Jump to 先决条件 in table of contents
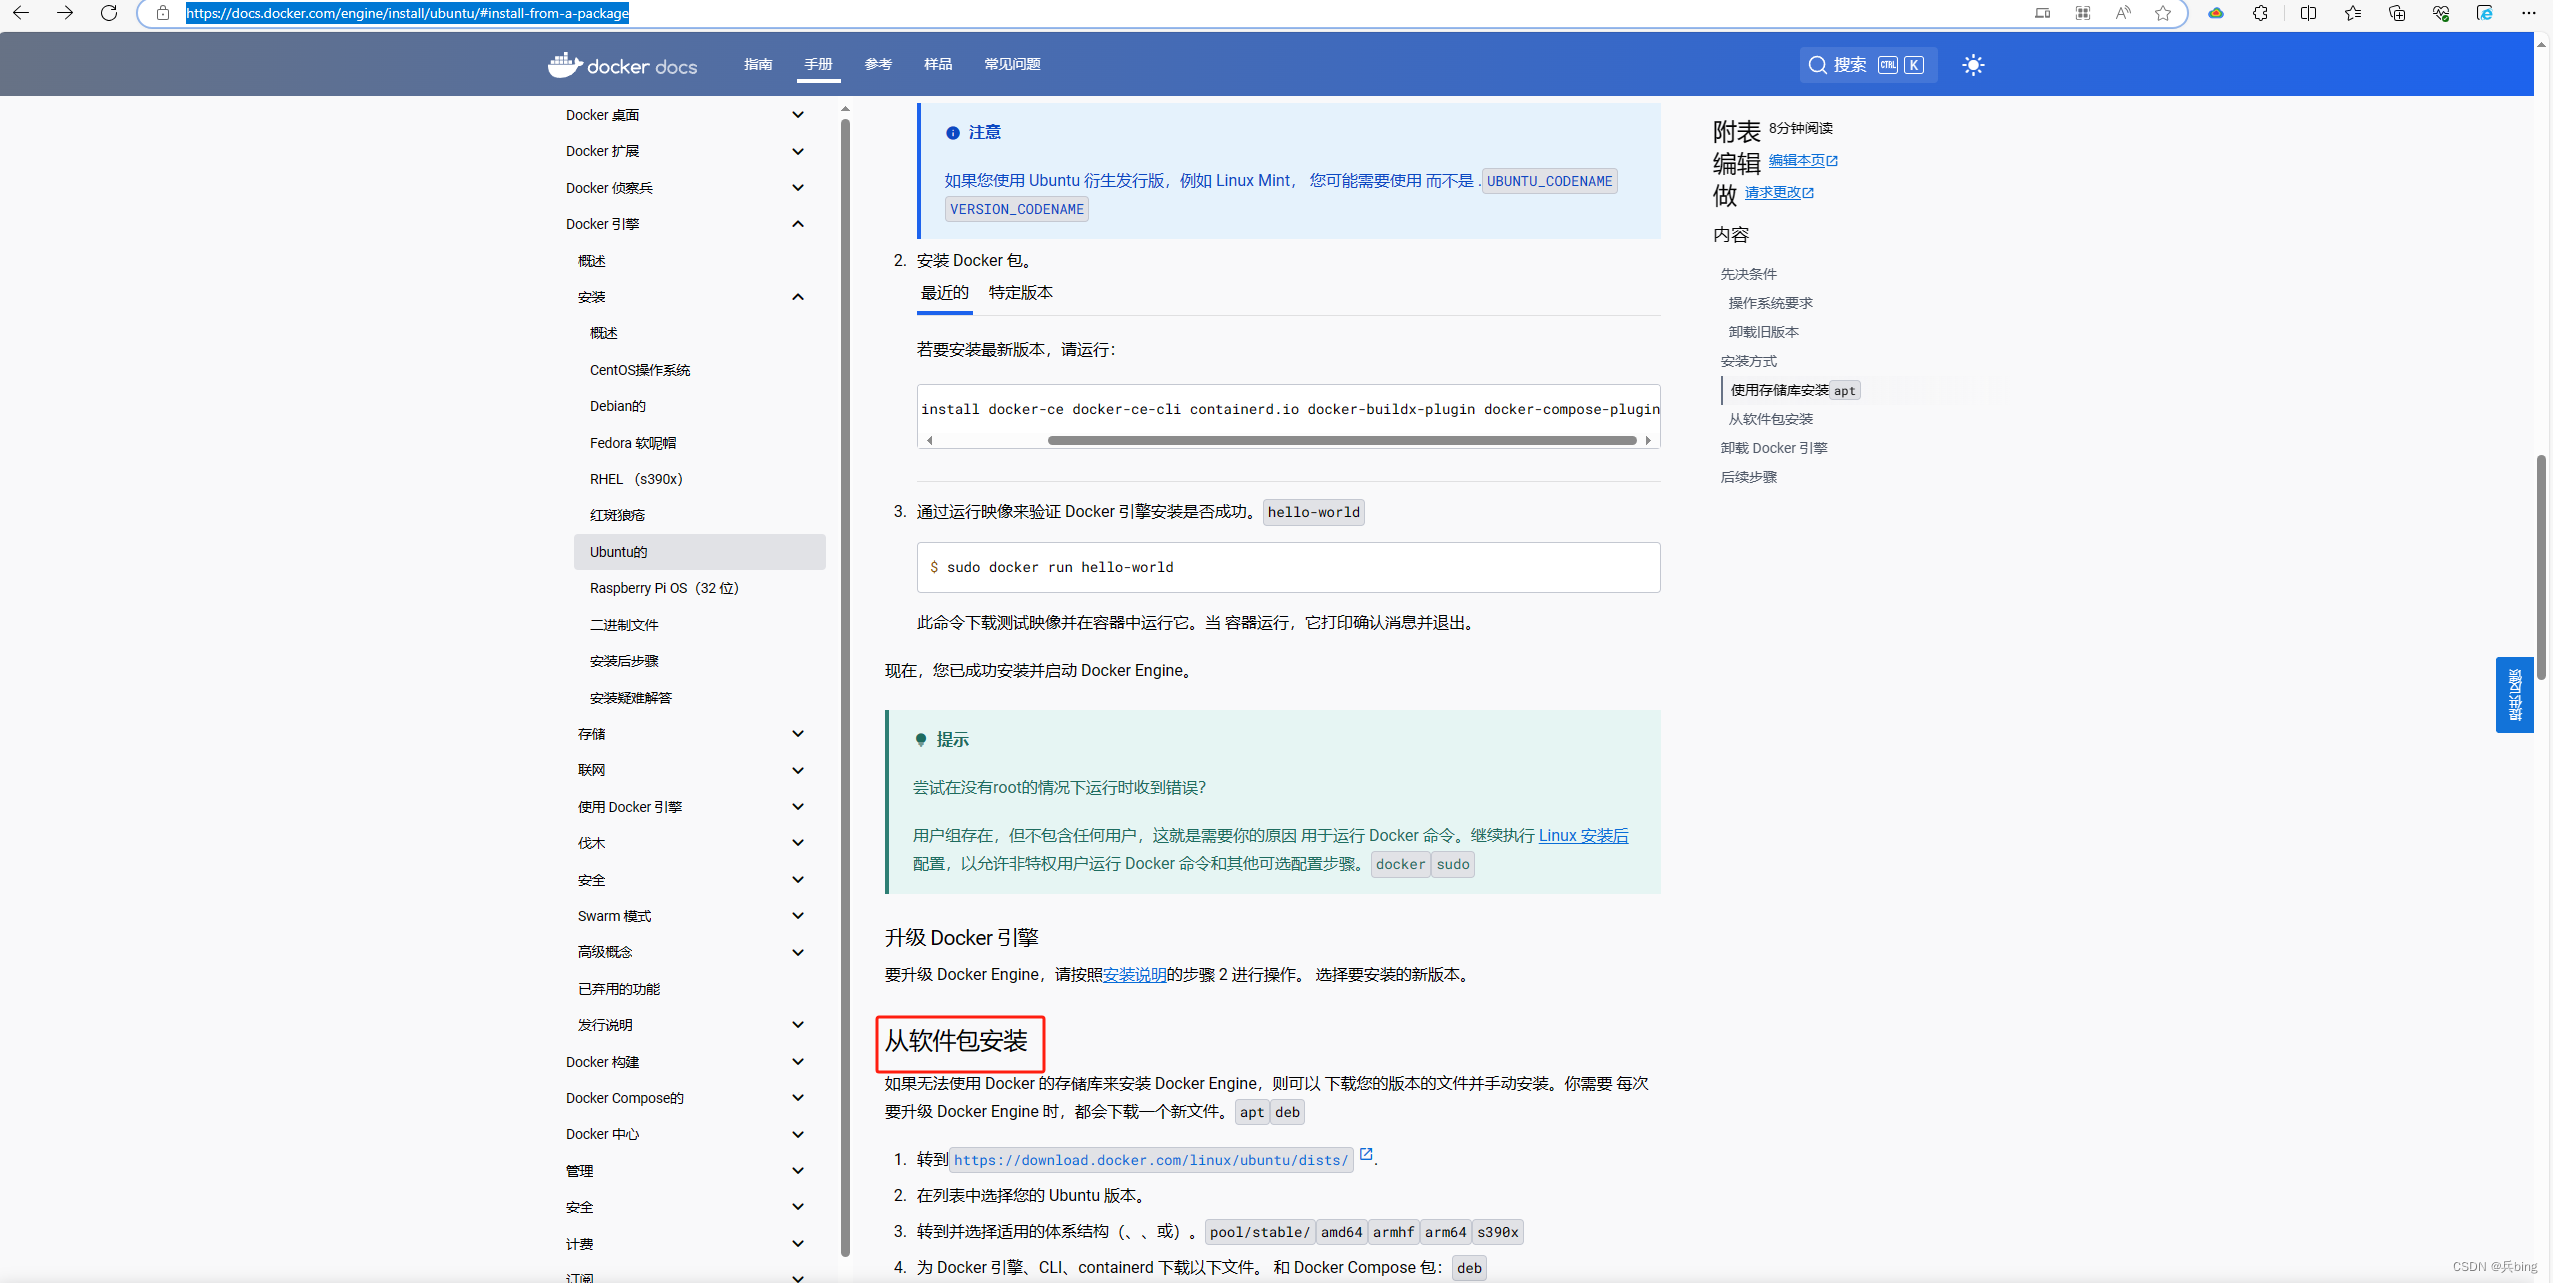The image size is (2553, 1283). pos(1748,274)
